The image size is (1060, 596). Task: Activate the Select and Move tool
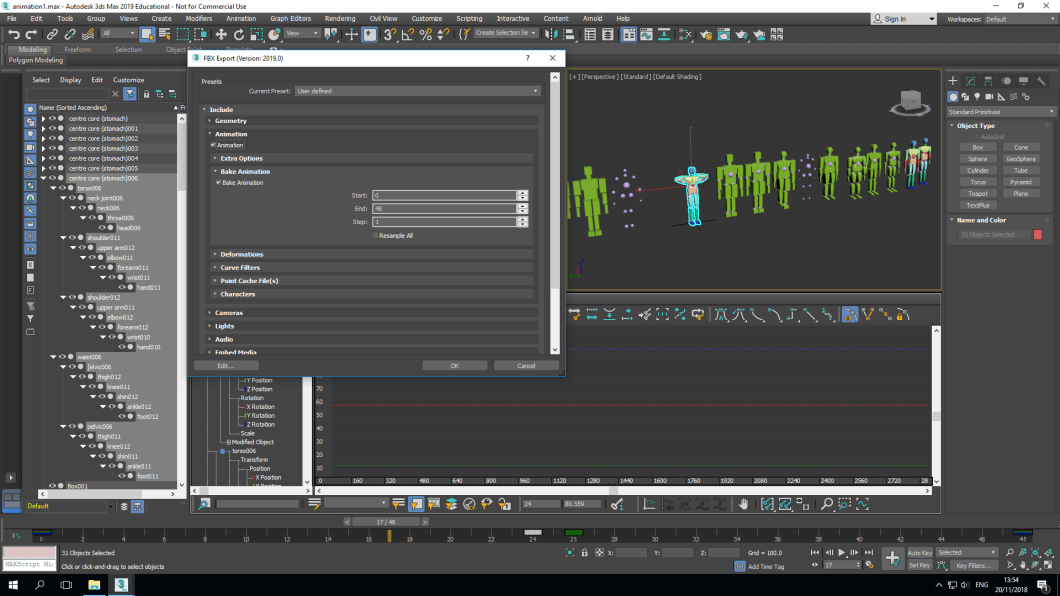(x=221, y=34)
